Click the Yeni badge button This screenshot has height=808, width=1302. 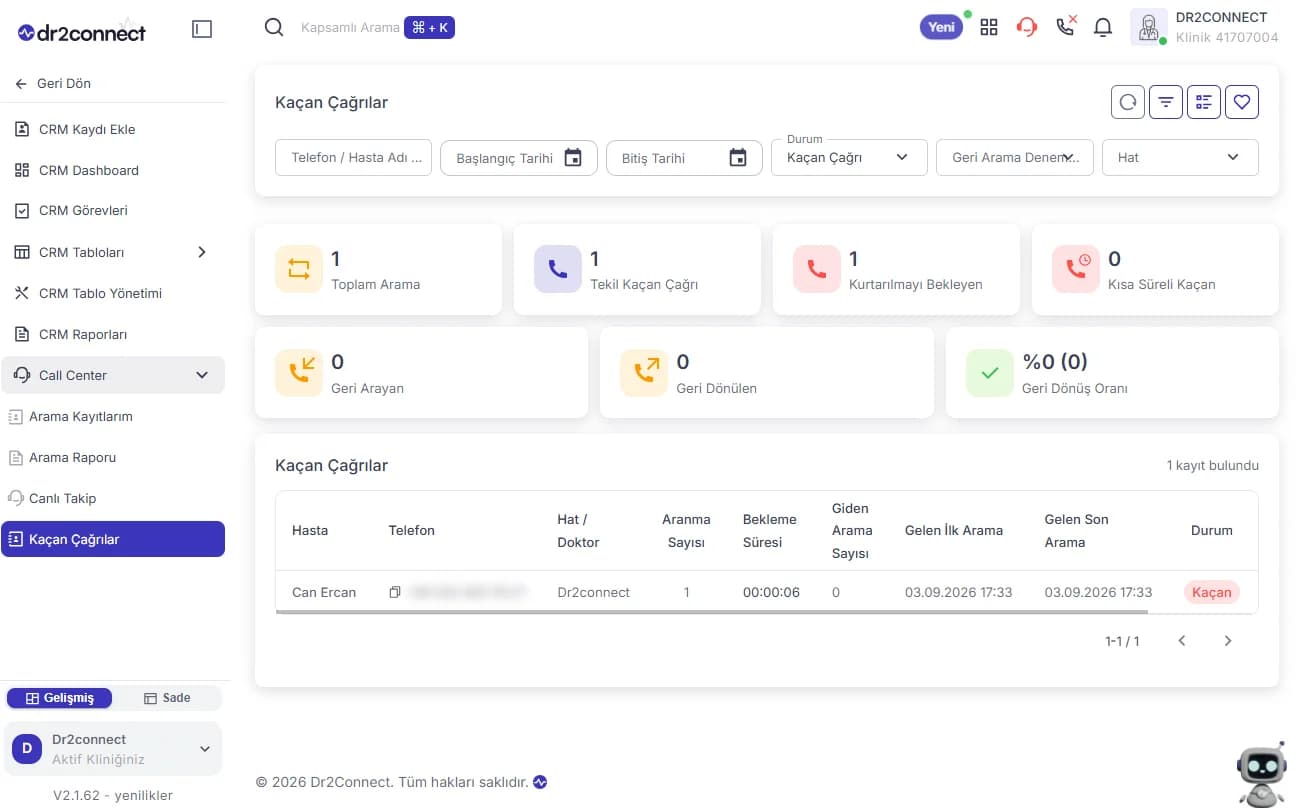(941, 27)
